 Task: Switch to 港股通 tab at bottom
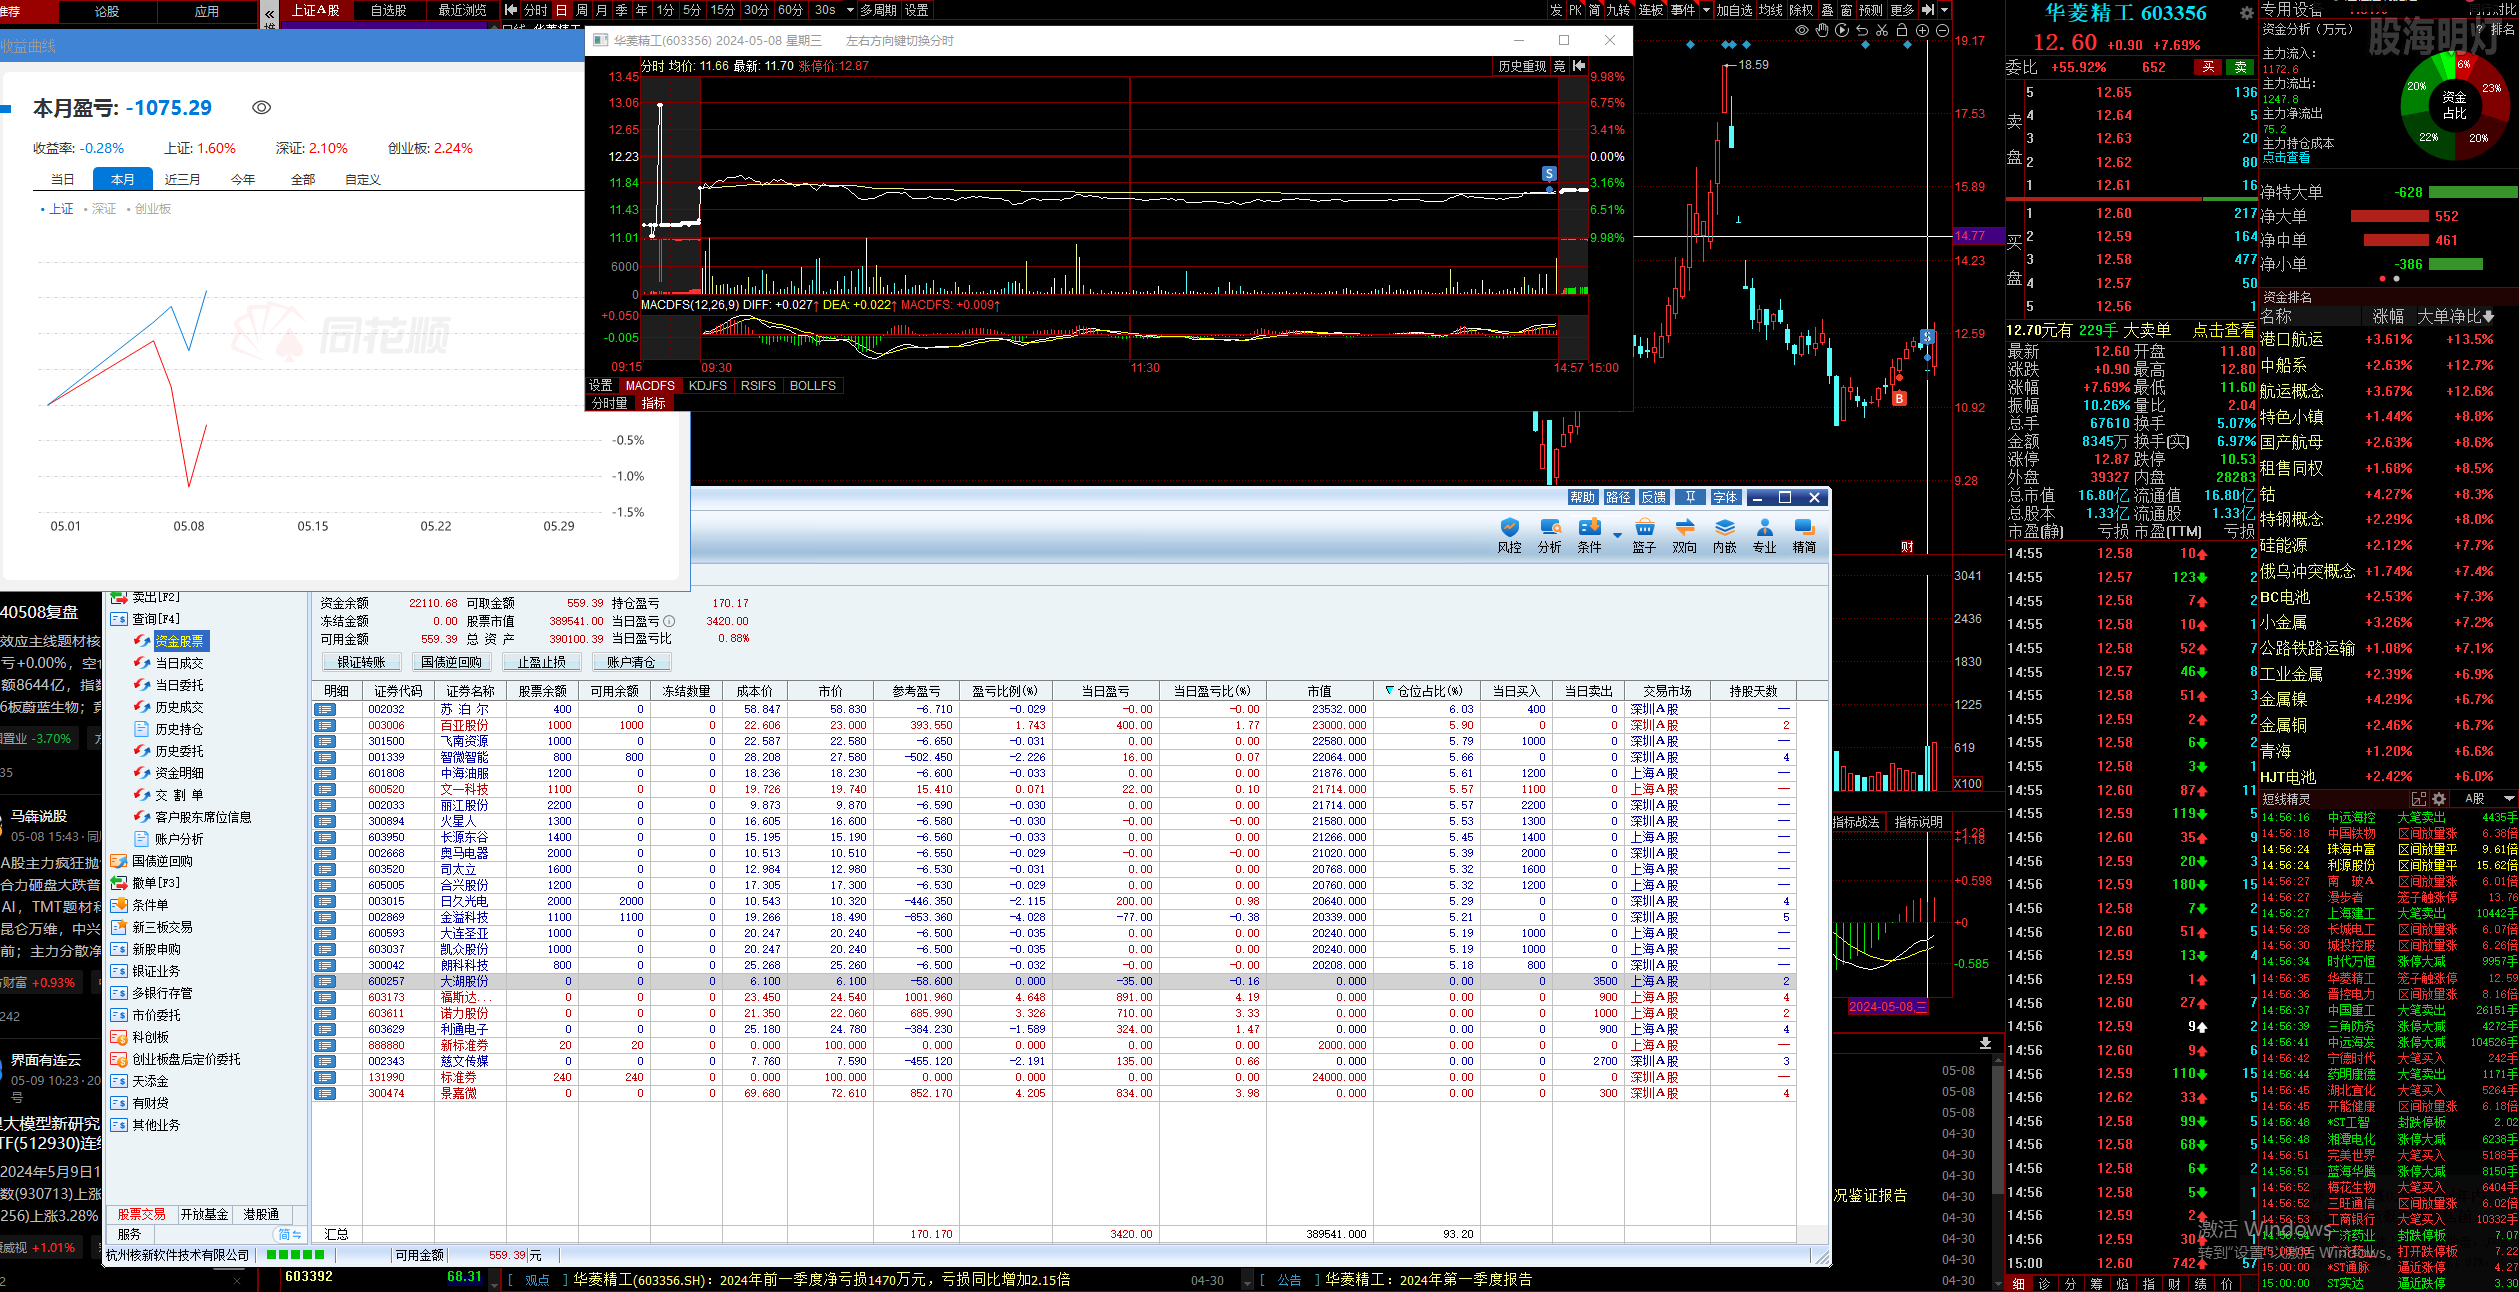(x=261, y=1214)
